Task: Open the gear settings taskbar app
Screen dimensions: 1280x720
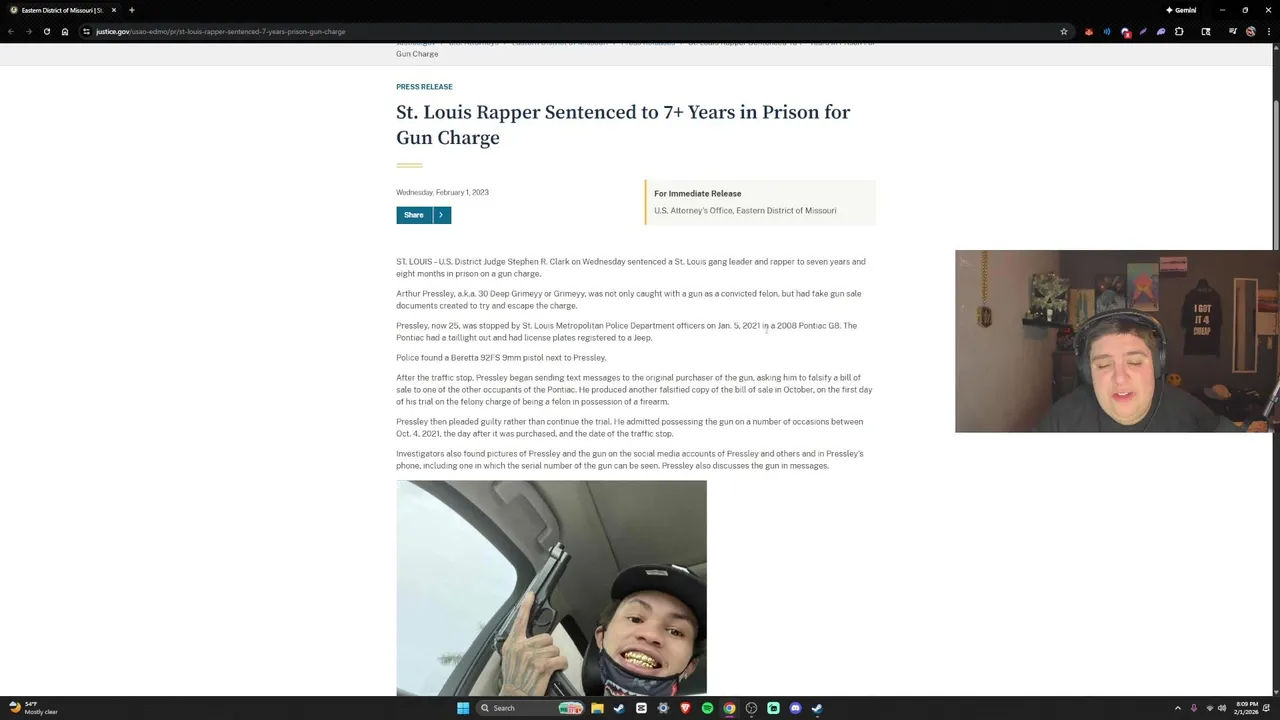Action: point(663,708)
